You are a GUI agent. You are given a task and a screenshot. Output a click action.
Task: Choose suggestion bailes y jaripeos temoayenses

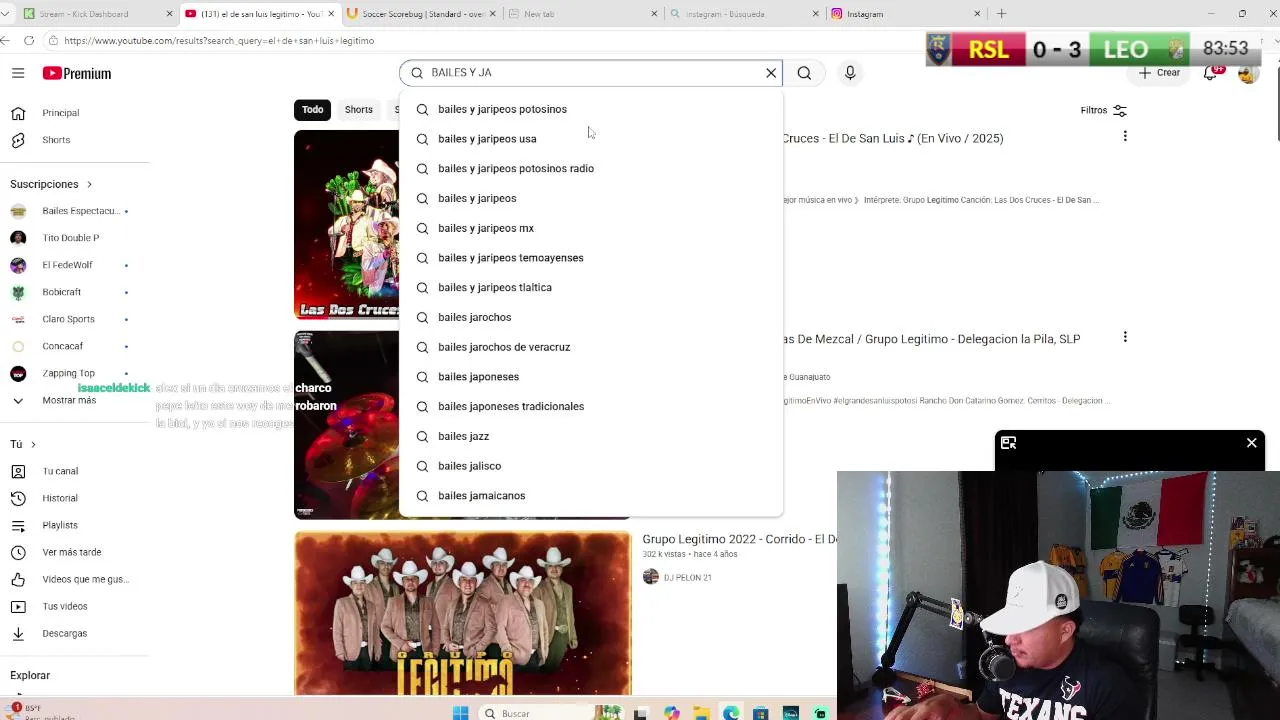coord(590,258)
